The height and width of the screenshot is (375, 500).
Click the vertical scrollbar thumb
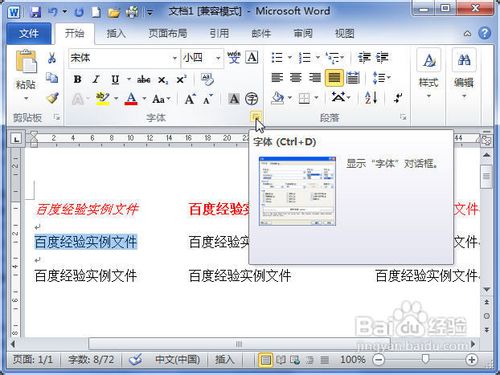pos(487,176)
